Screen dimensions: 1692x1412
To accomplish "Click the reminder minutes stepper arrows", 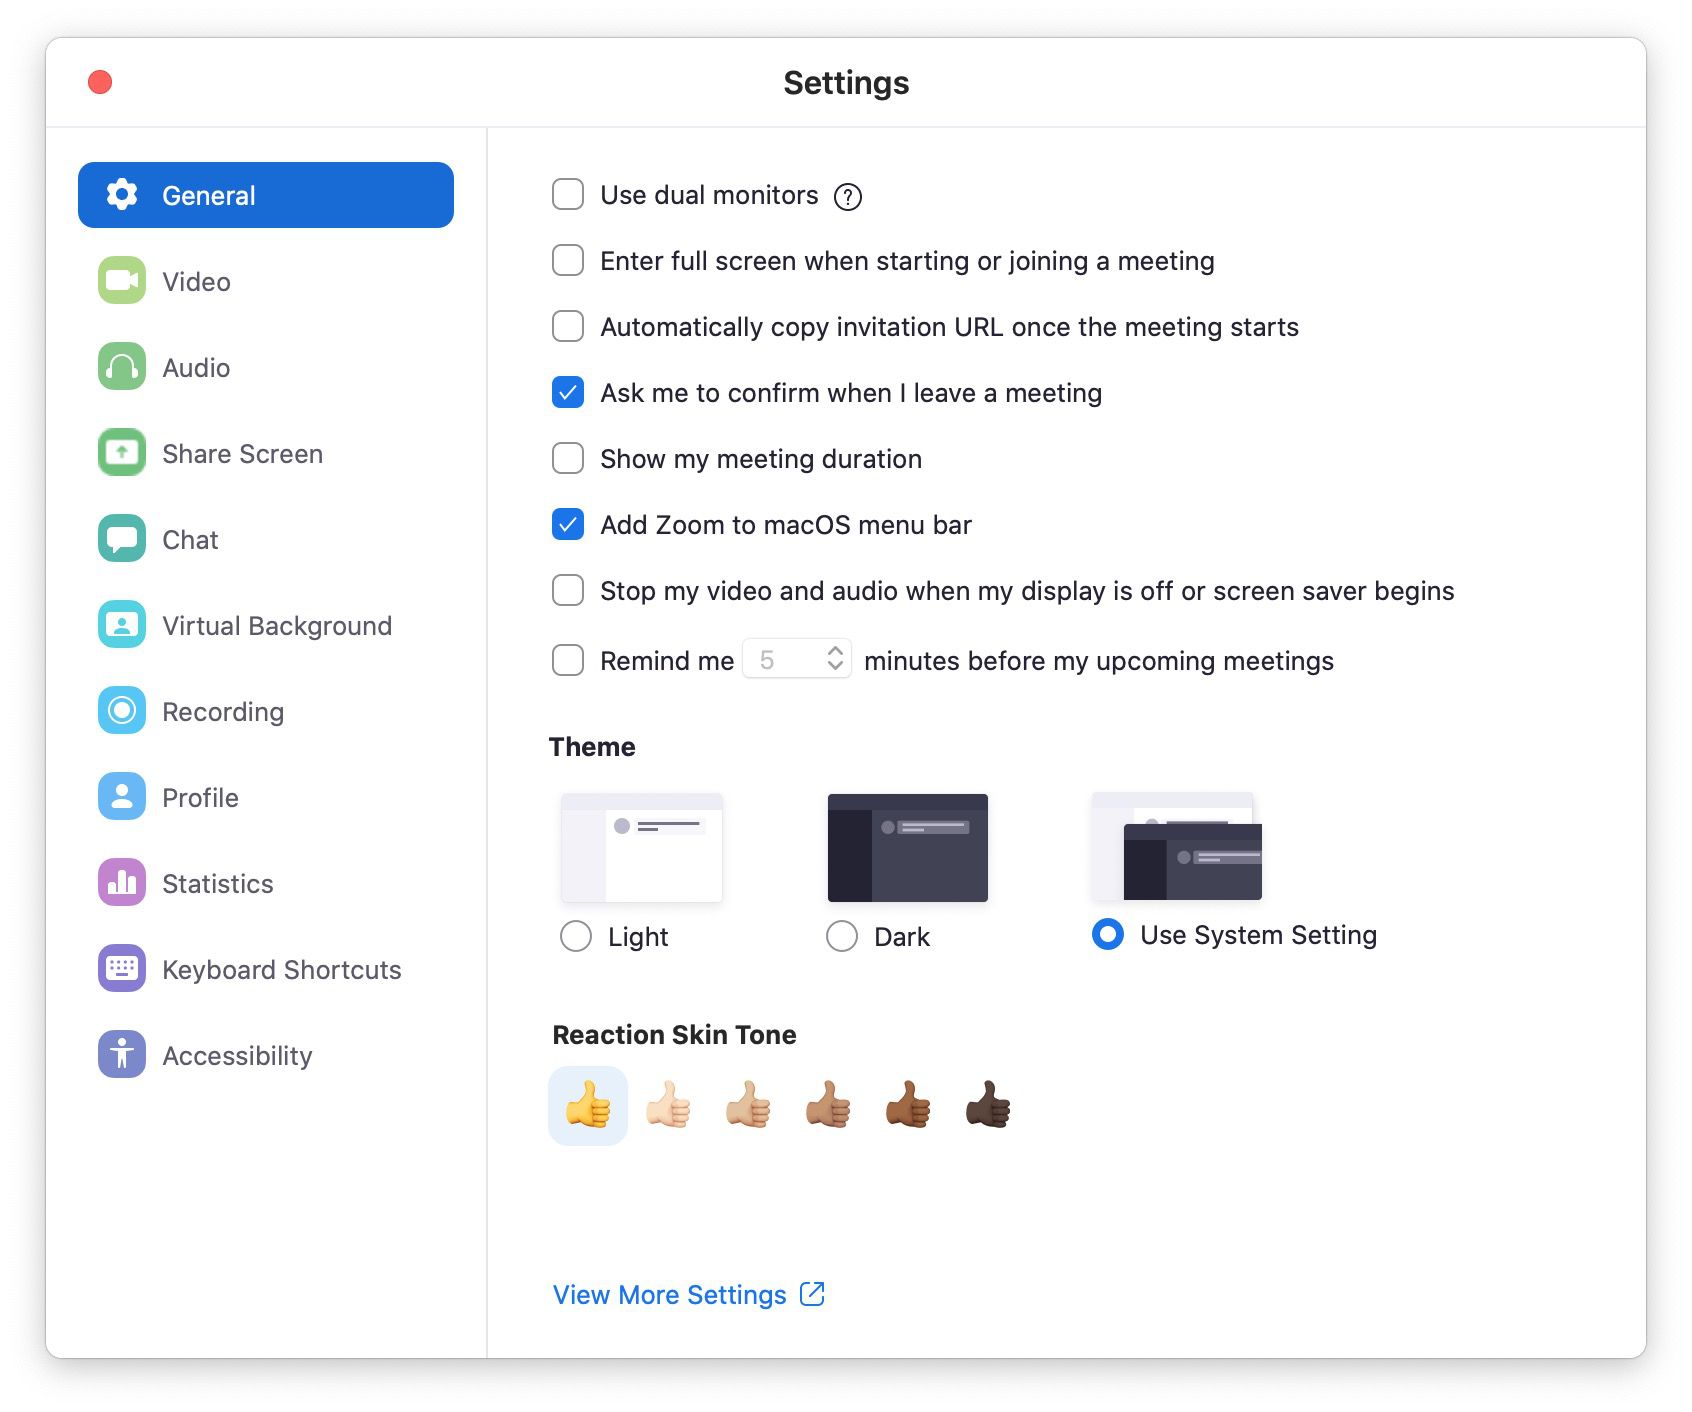I will coord(835,659).
